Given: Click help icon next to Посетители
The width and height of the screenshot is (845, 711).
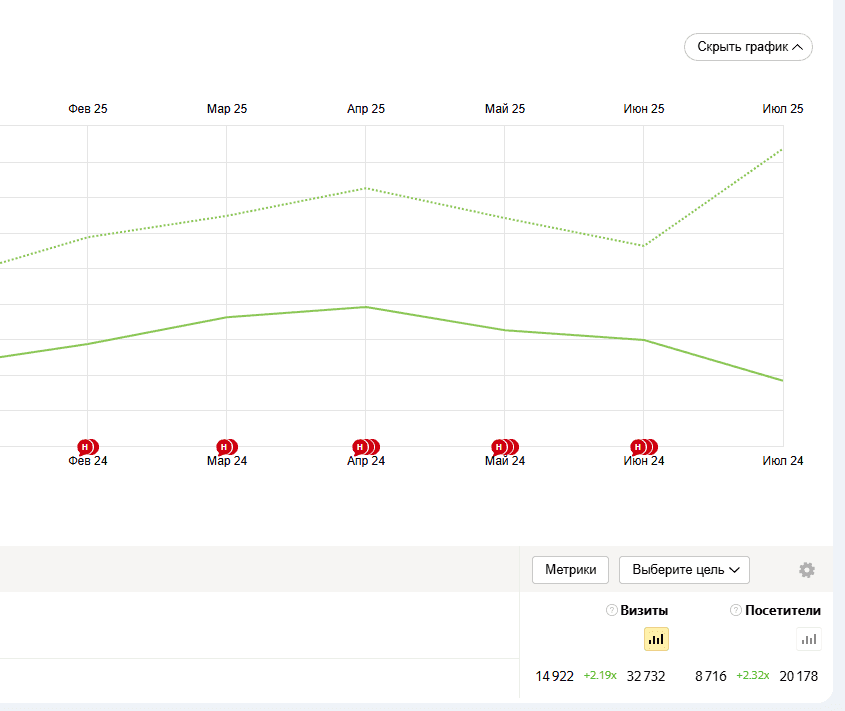Looking at the screenshot, I should pos(736,610).
